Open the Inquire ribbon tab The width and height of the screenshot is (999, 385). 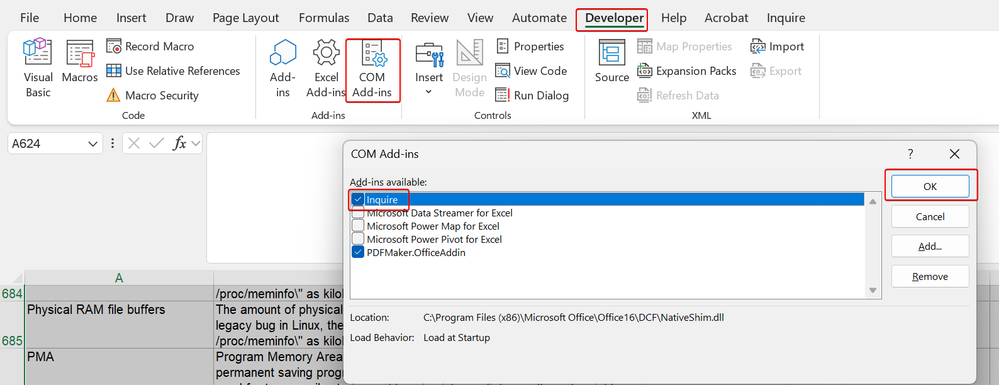786,18
